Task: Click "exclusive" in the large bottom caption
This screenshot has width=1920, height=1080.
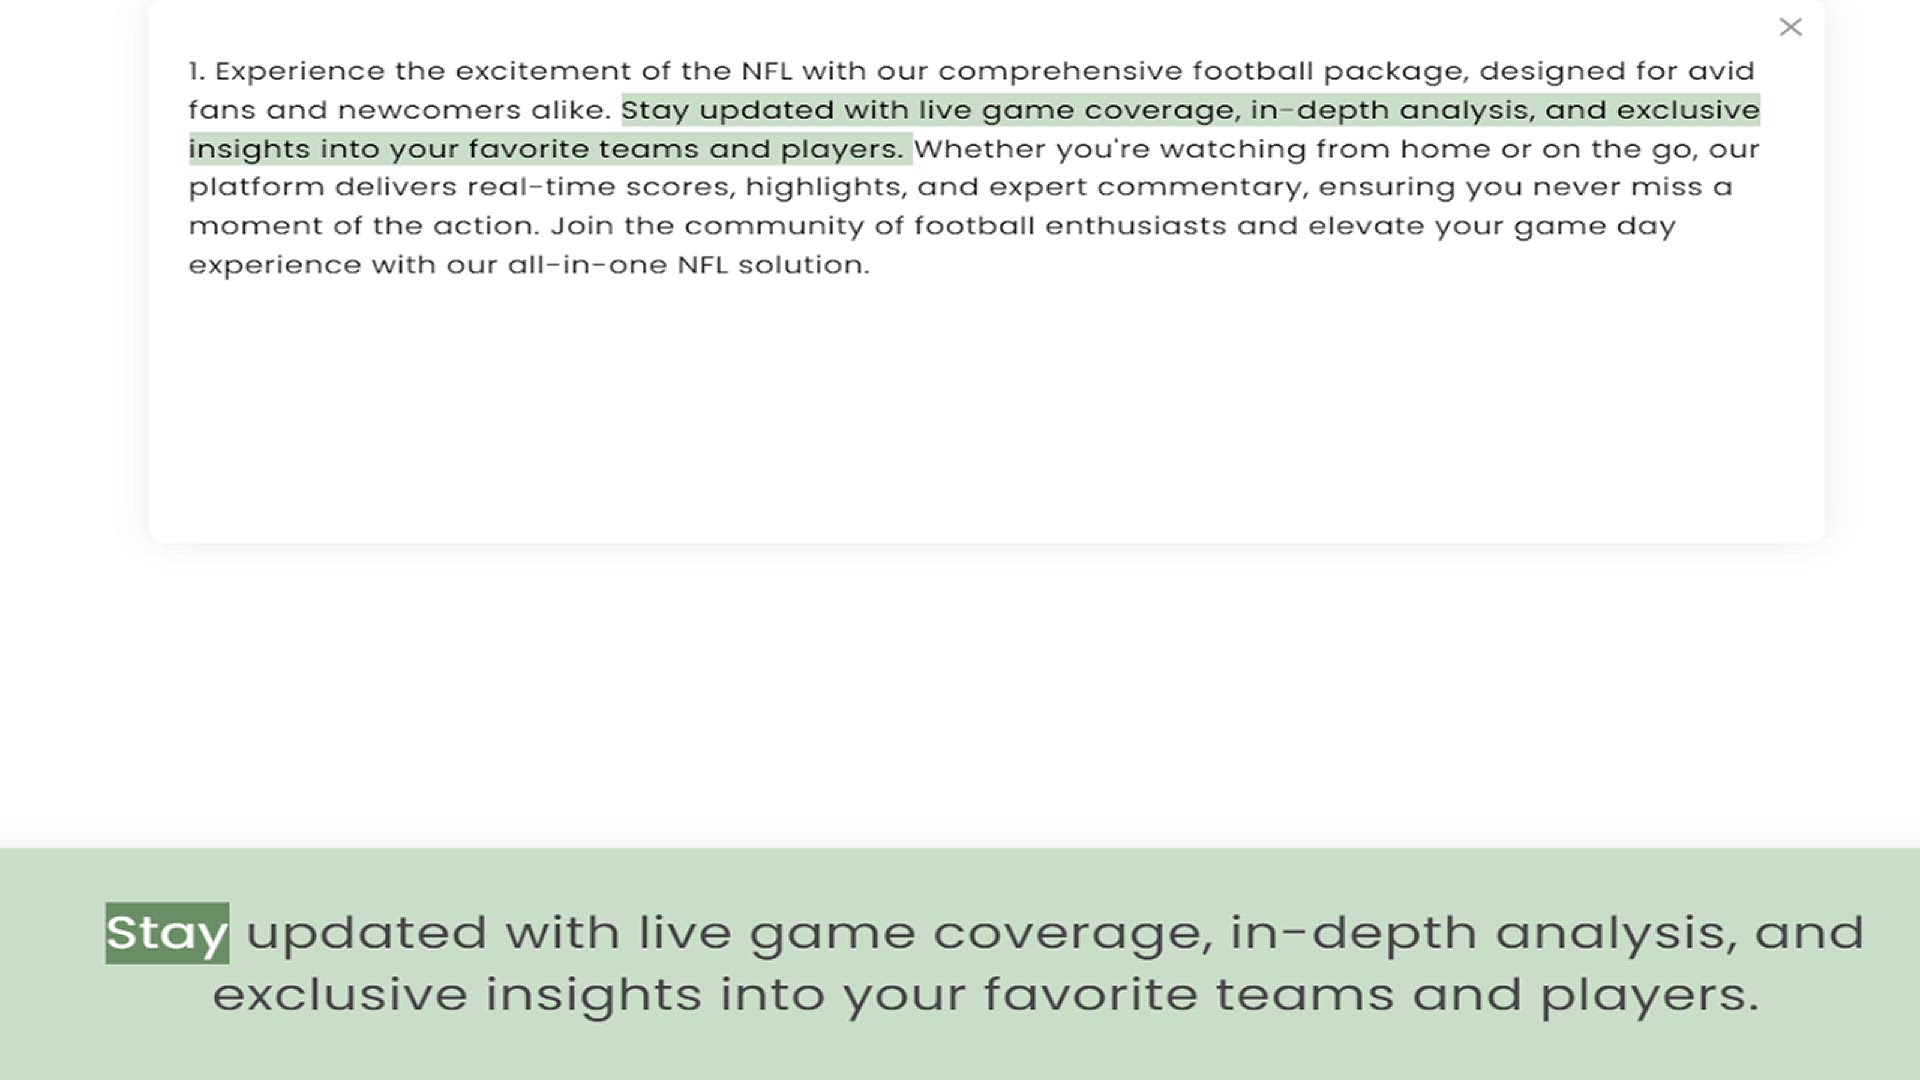Action: [x=340, y=995]
